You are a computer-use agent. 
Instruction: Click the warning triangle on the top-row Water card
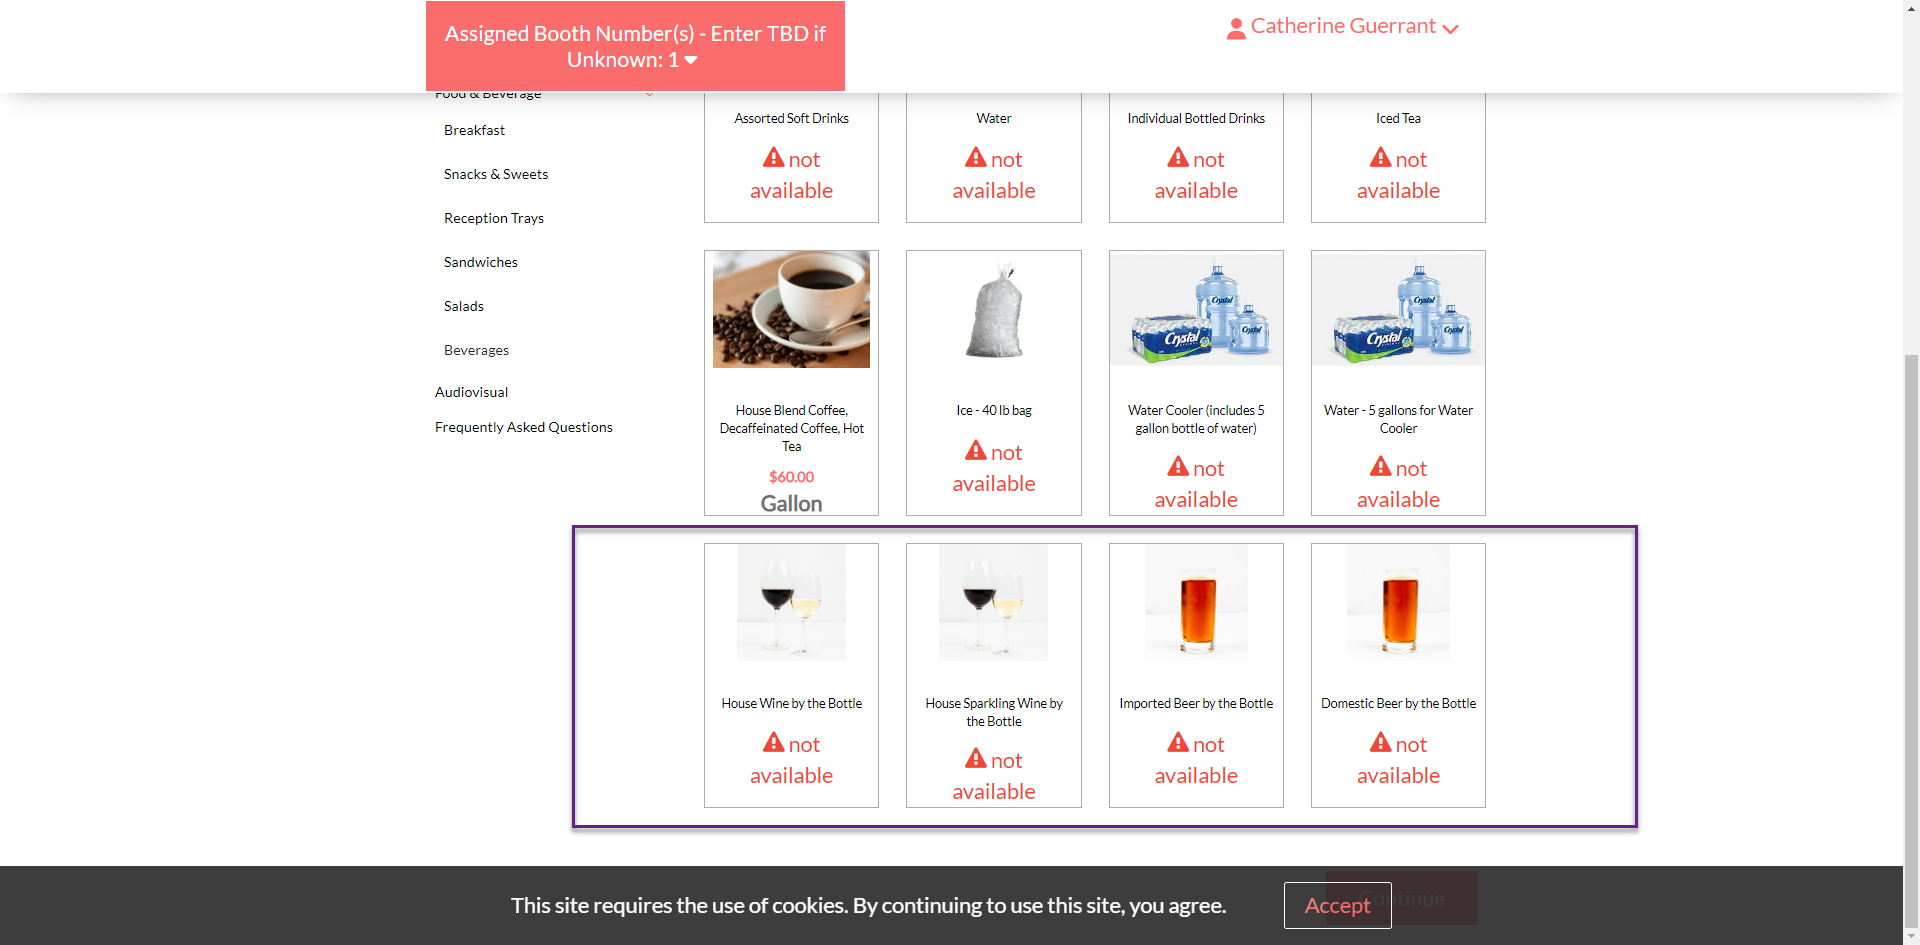tap(976, 158)
